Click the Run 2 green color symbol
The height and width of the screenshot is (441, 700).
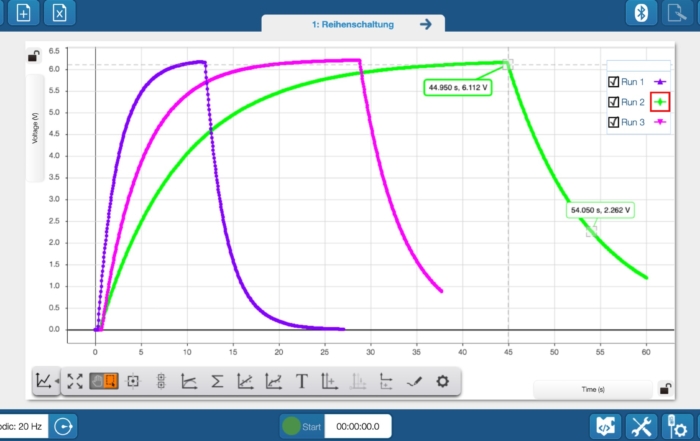tap(660, 102)
